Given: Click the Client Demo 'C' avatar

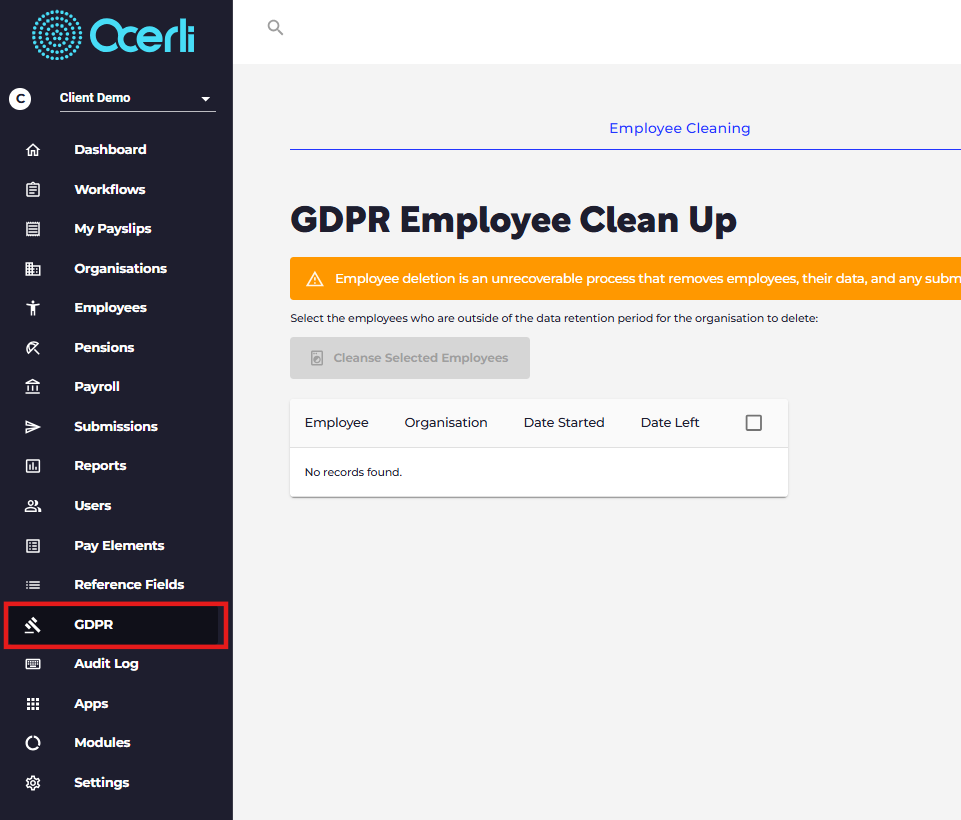Looking at the screenshot, I should tap(20, 99).
